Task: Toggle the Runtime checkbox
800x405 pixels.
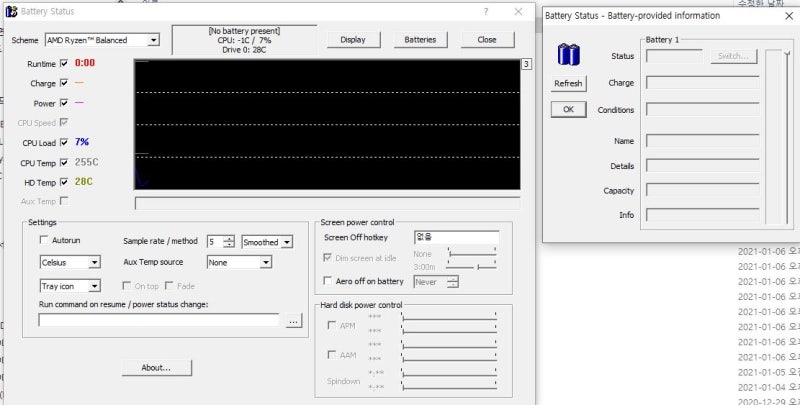Action: (65, 63)
